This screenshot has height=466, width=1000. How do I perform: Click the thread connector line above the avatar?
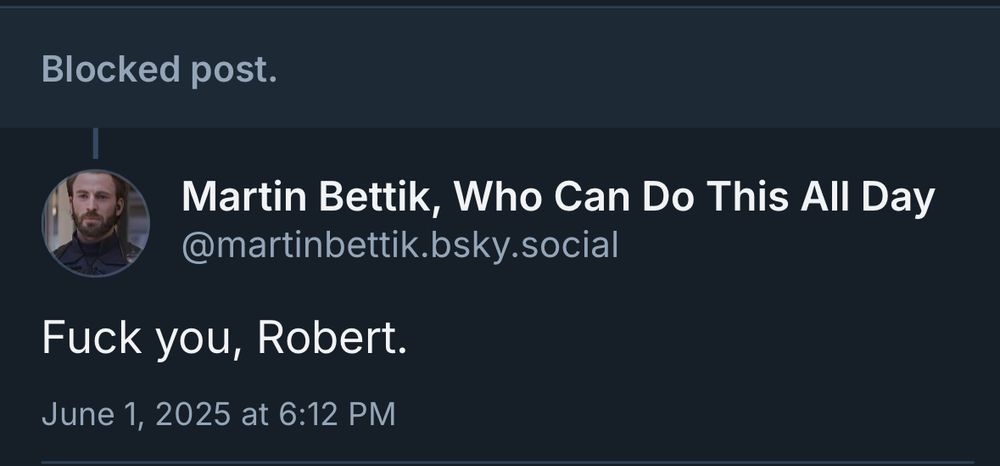[x=95, y=143]
